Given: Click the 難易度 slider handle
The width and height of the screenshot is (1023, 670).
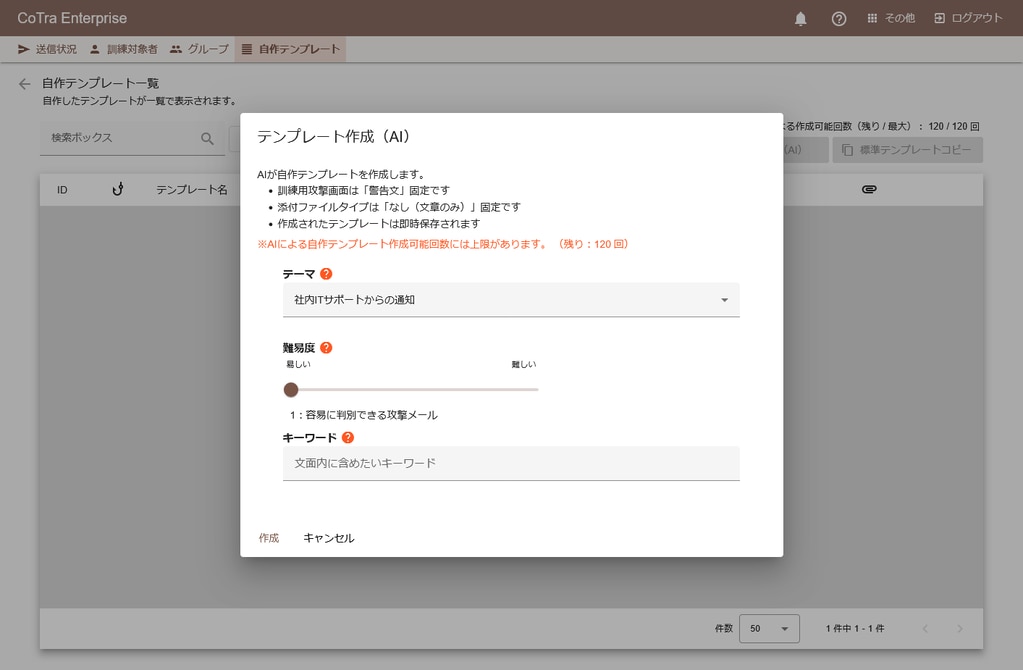Looking at the screenshot, I should 291,389.
